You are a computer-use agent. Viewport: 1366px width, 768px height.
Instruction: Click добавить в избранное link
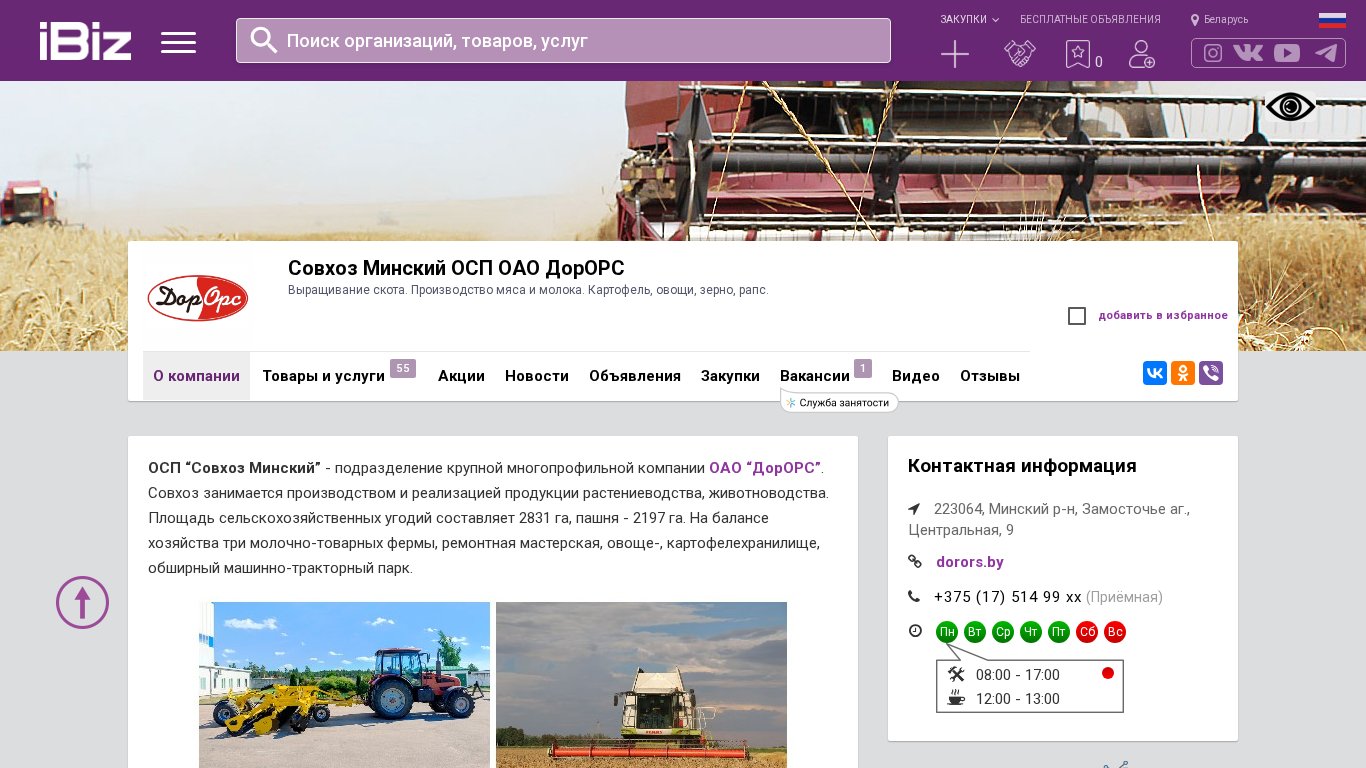pyautogui.click(x=1163, y=316)
